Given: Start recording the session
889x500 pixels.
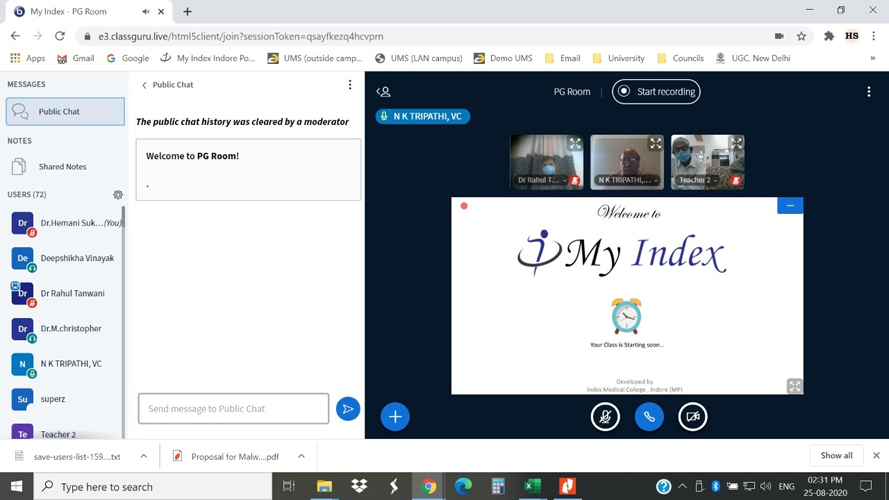Looking at the screenshot, I should pos(656,91).
